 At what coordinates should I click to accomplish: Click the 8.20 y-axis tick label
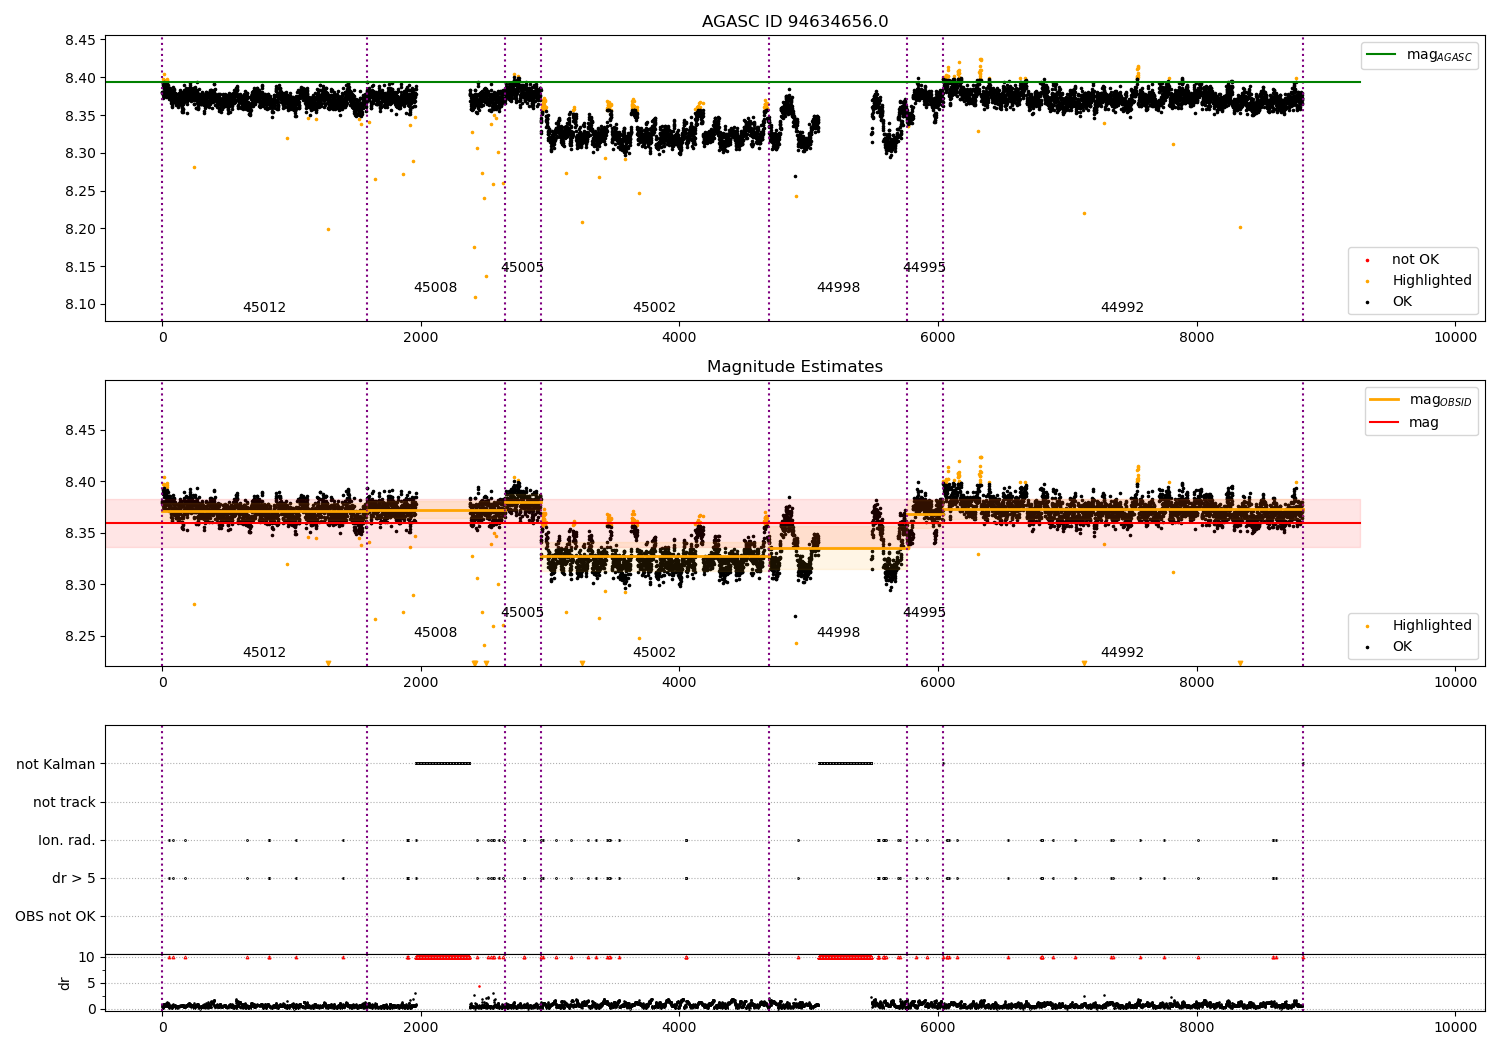[x=80, y=229]
